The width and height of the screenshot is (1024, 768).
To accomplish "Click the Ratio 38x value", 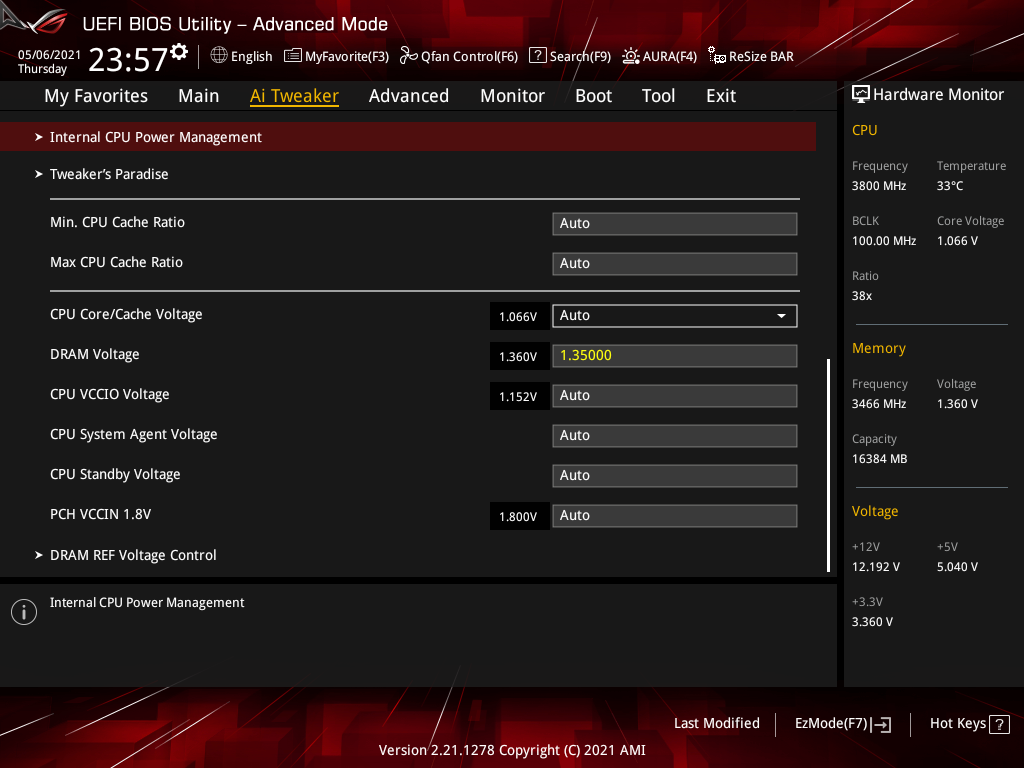I will 862,296.
